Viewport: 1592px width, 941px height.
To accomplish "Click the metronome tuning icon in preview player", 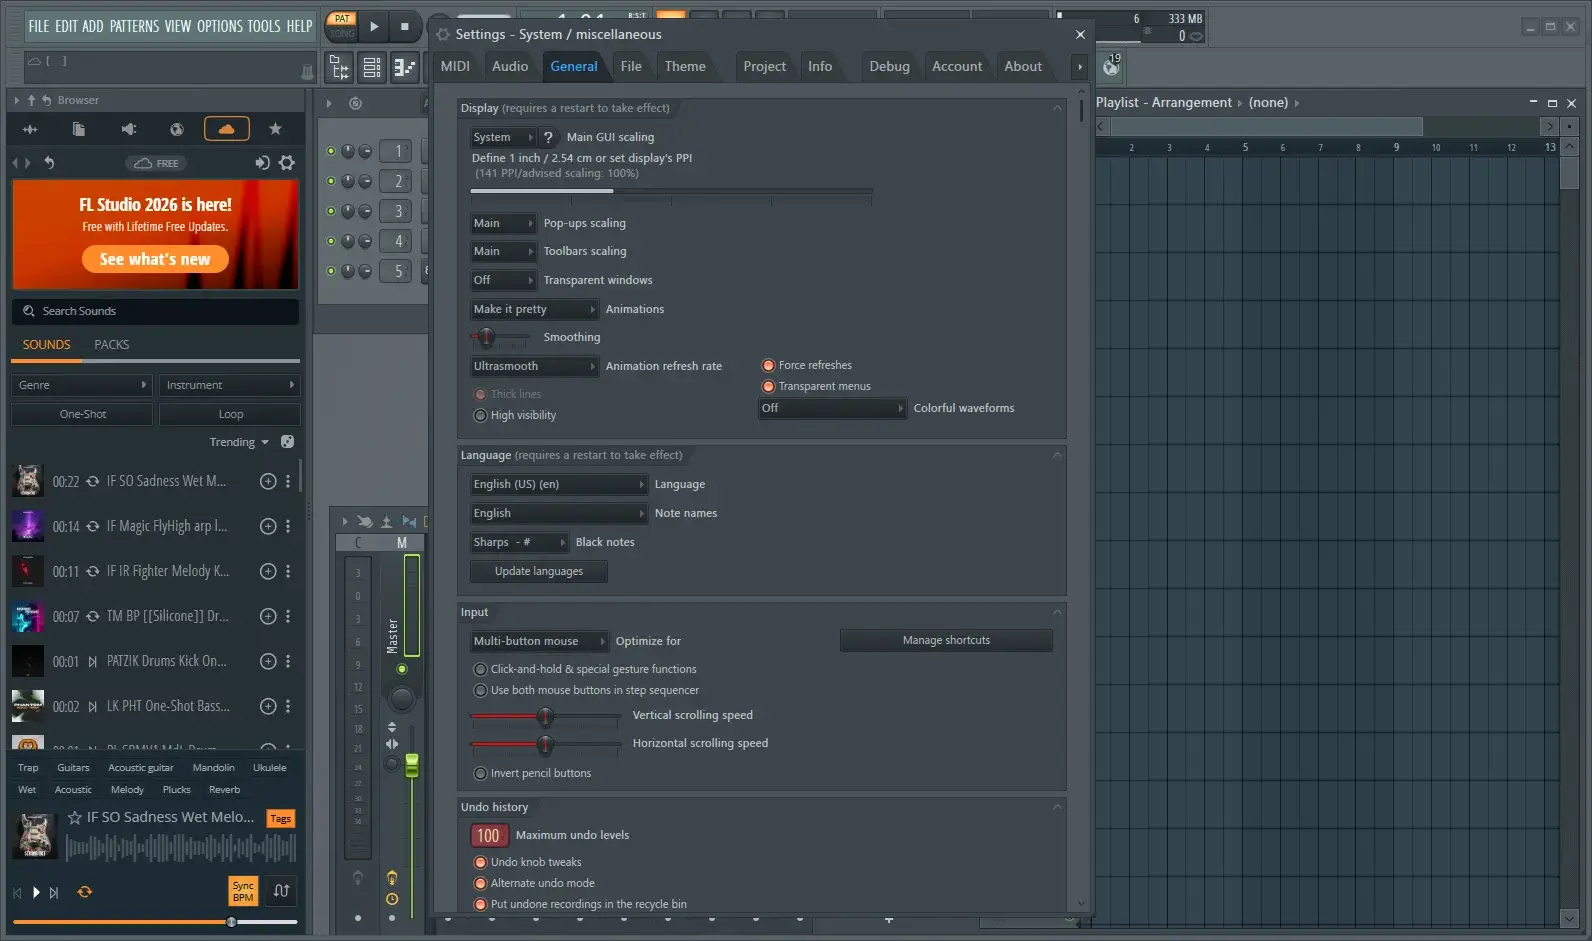I will click(282, 890).
